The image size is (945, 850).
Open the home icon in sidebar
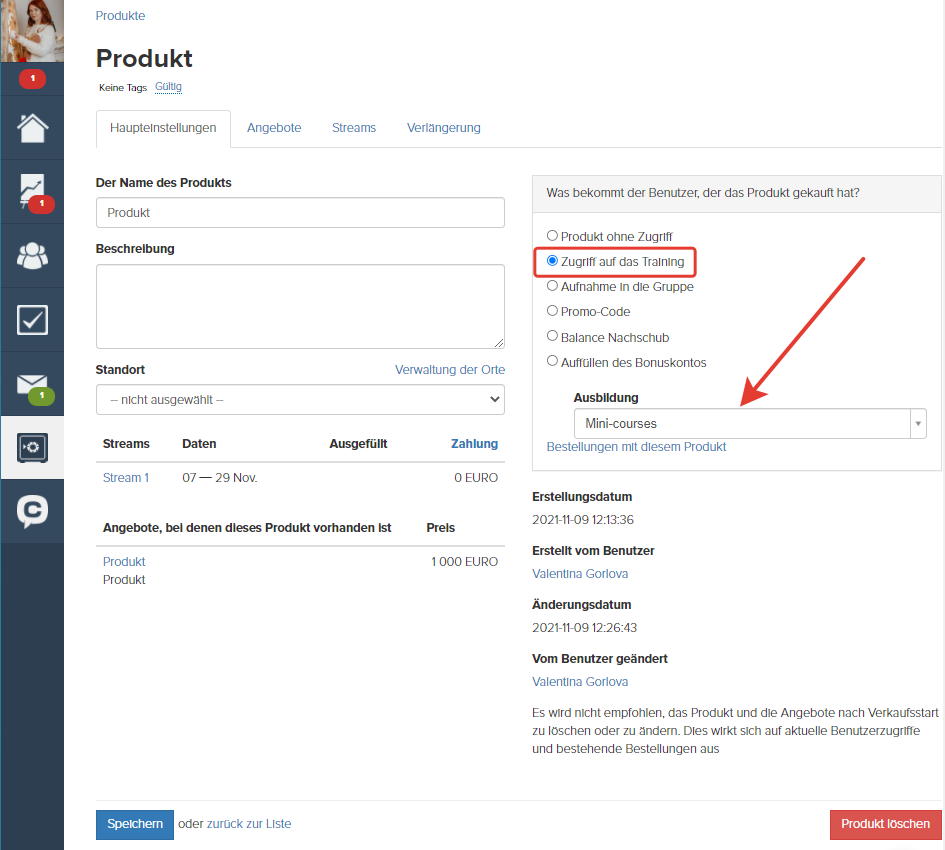pyautogui.click(x=32, y=128)
